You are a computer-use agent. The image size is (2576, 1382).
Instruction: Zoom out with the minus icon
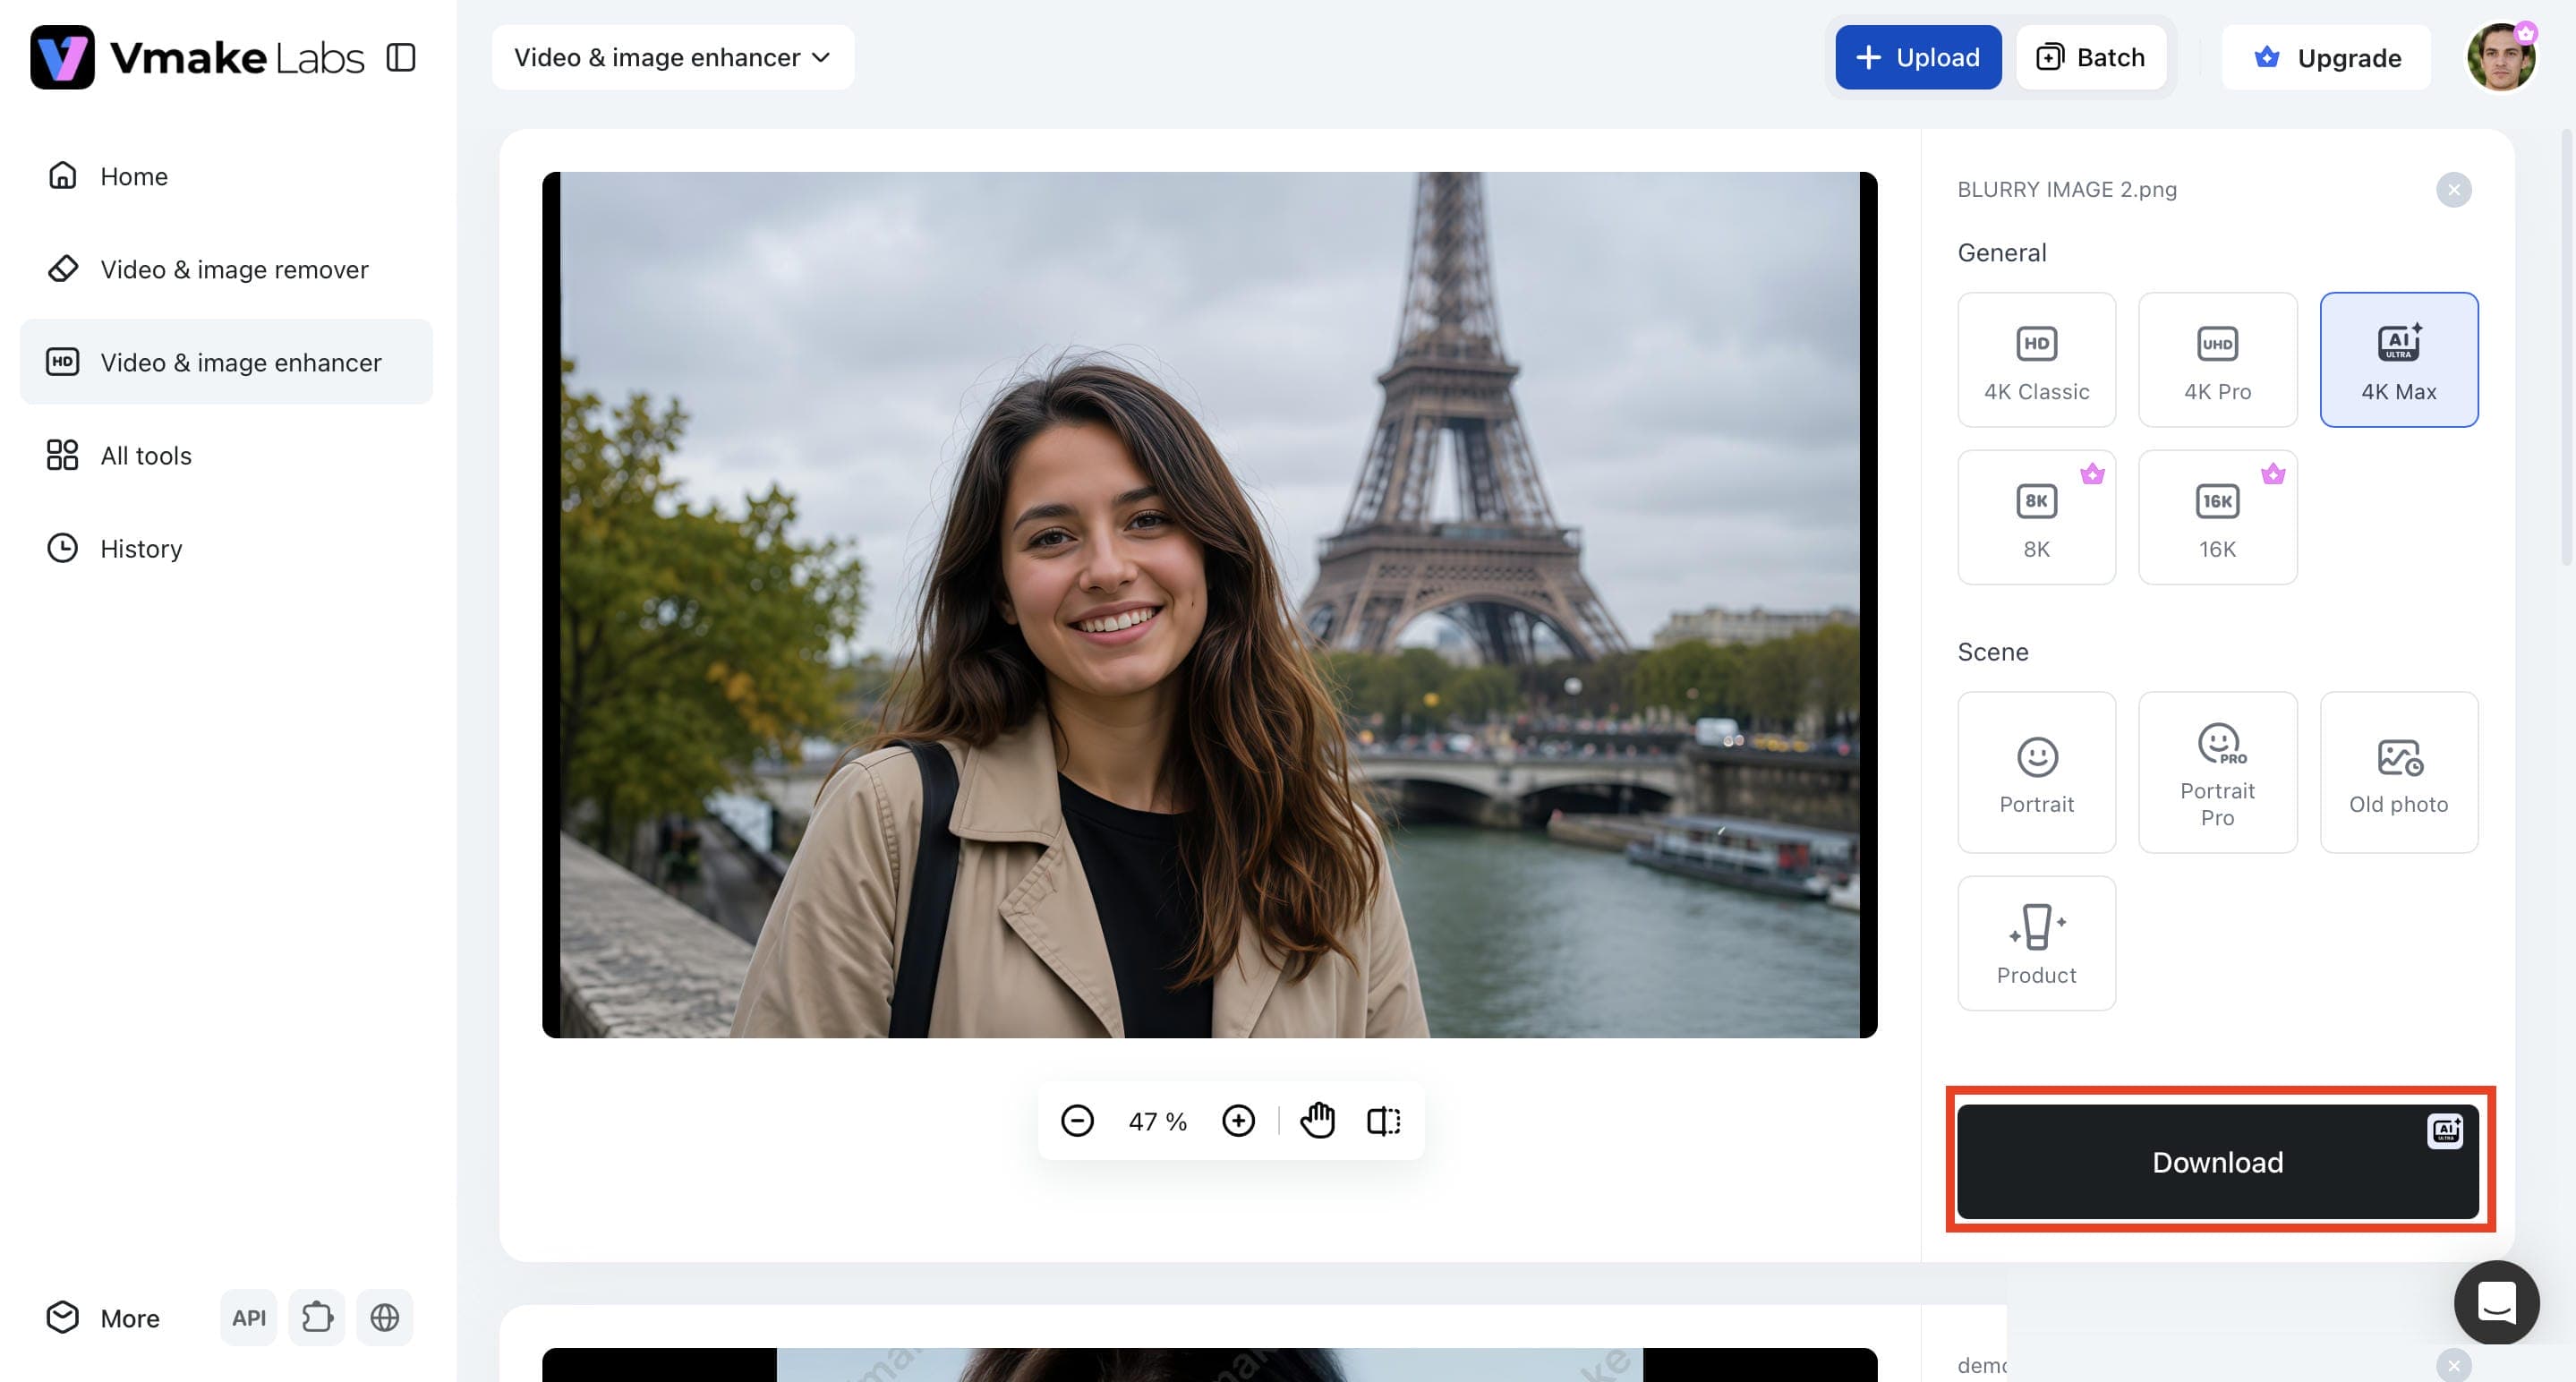(x=1077, y=1121)
